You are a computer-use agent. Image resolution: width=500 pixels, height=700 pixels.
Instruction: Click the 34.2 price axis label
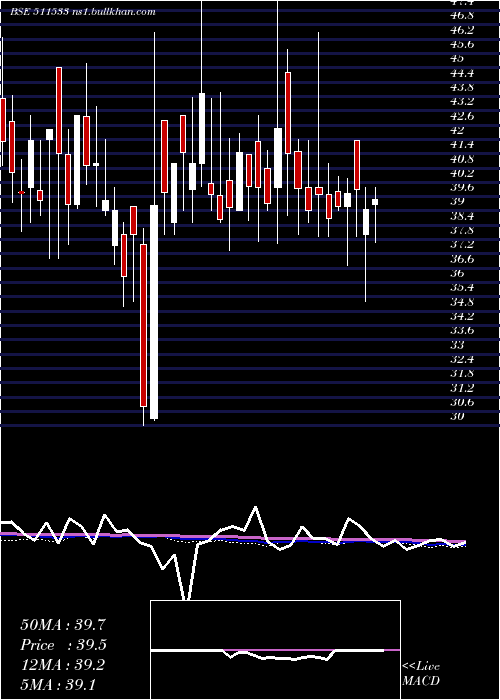(x=462, y=317)
